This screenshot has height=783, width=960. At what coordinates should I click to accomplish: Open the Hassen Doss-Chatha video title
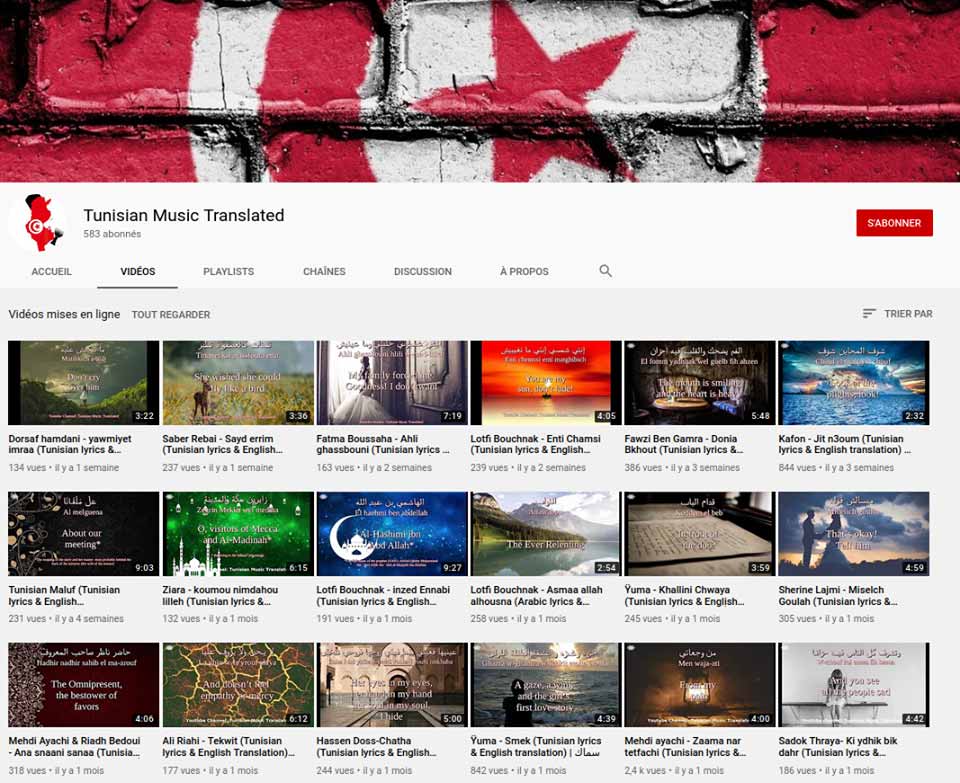(377, 747)
